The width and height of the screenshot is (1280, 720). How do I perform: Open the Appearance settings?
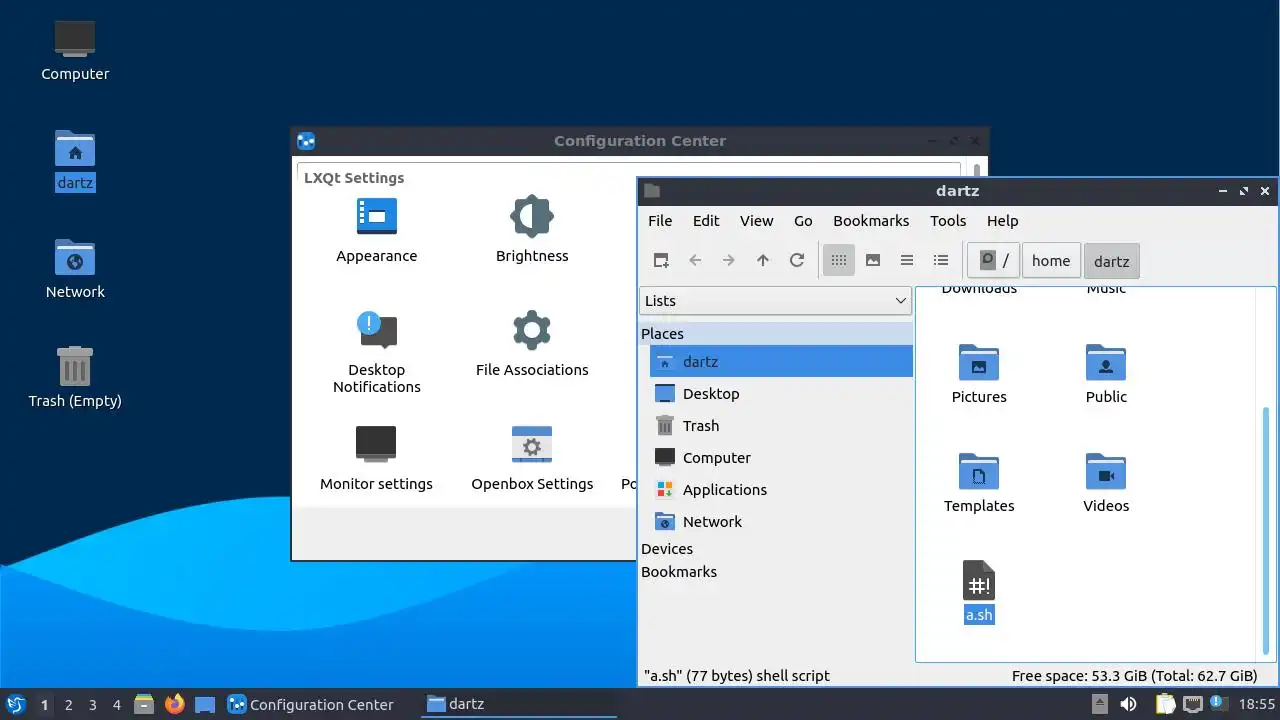(377, 230)
